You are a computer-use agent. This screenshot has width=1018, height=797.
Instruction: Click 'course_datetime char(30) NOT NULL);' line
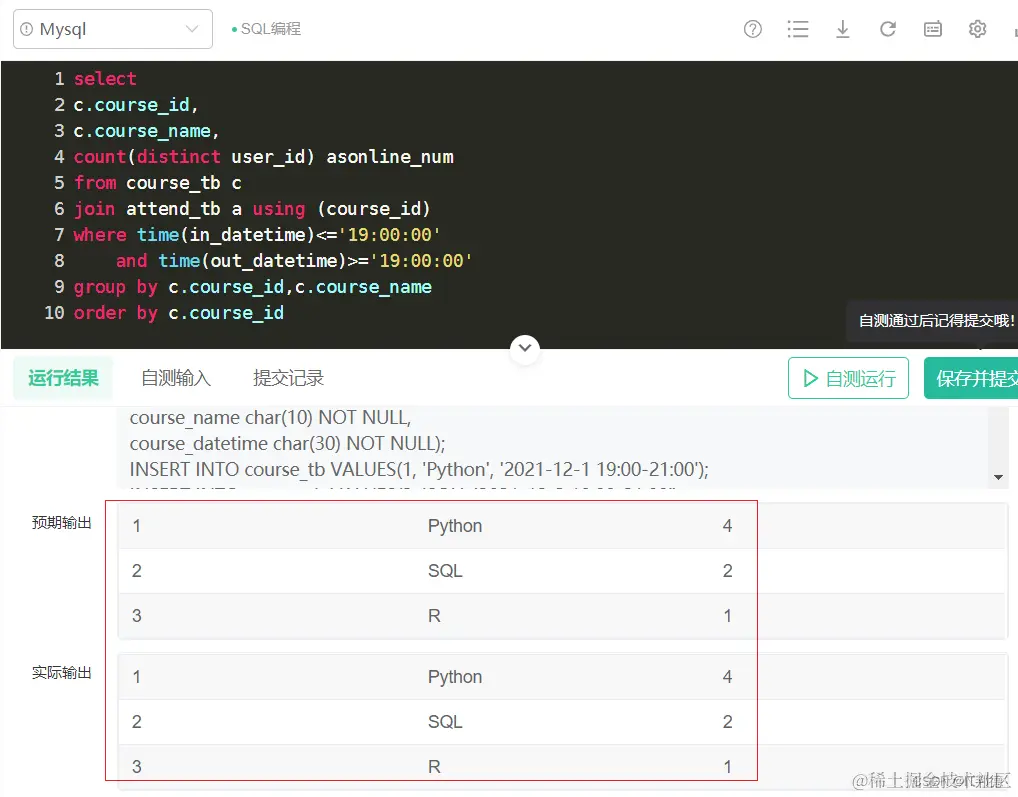(x=287, y=443)
